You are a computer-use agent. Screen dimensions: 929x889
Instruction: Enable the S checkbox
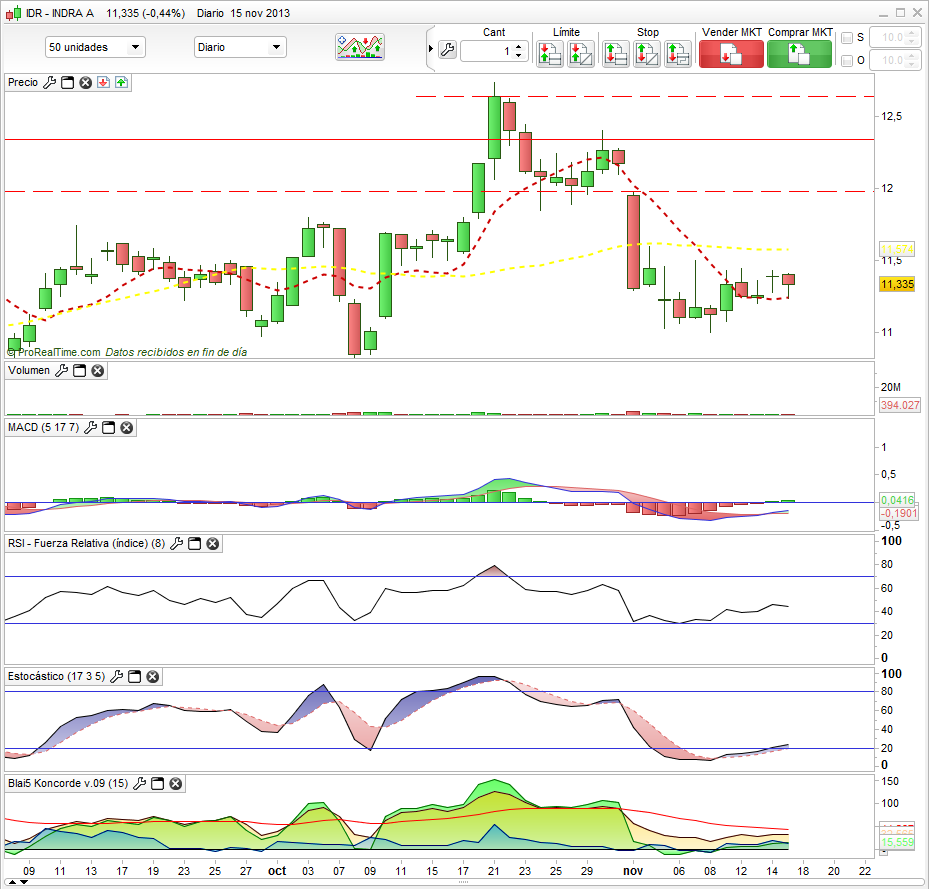click(847, 38)
